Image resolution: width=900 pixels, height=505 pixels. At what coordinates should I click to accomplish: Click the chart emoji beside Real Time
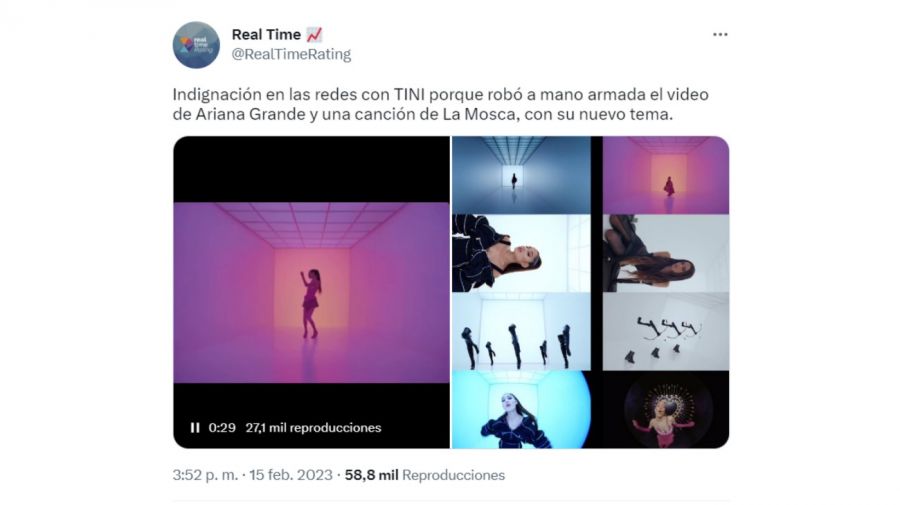point(314,35)
